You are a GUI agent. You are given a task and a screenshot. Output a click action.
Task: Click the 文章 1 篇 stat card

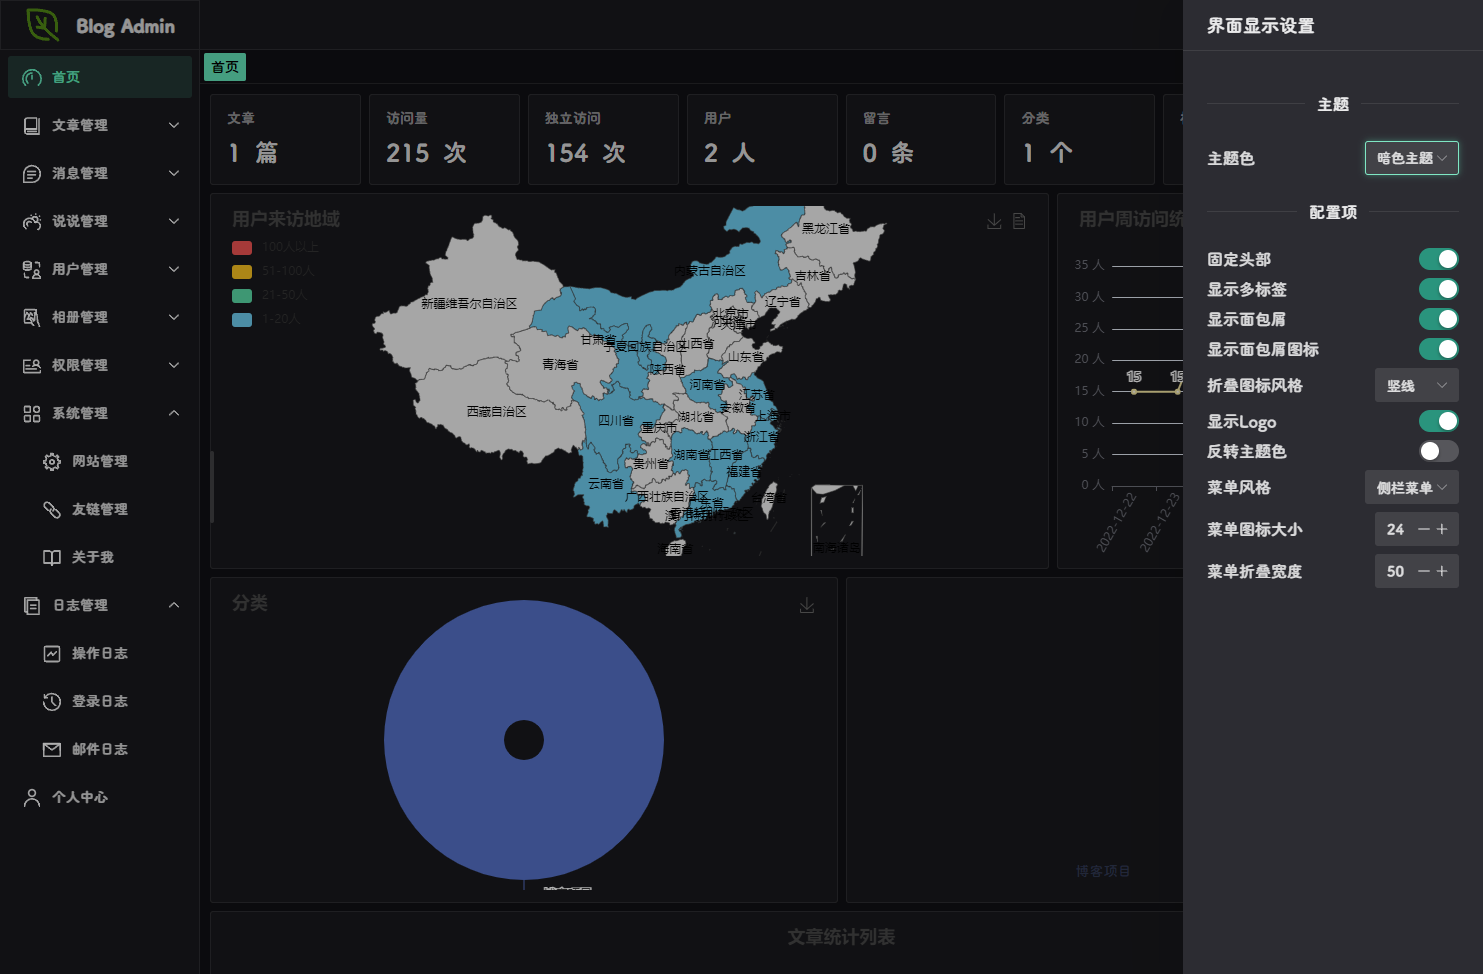(x=285, y=139)
